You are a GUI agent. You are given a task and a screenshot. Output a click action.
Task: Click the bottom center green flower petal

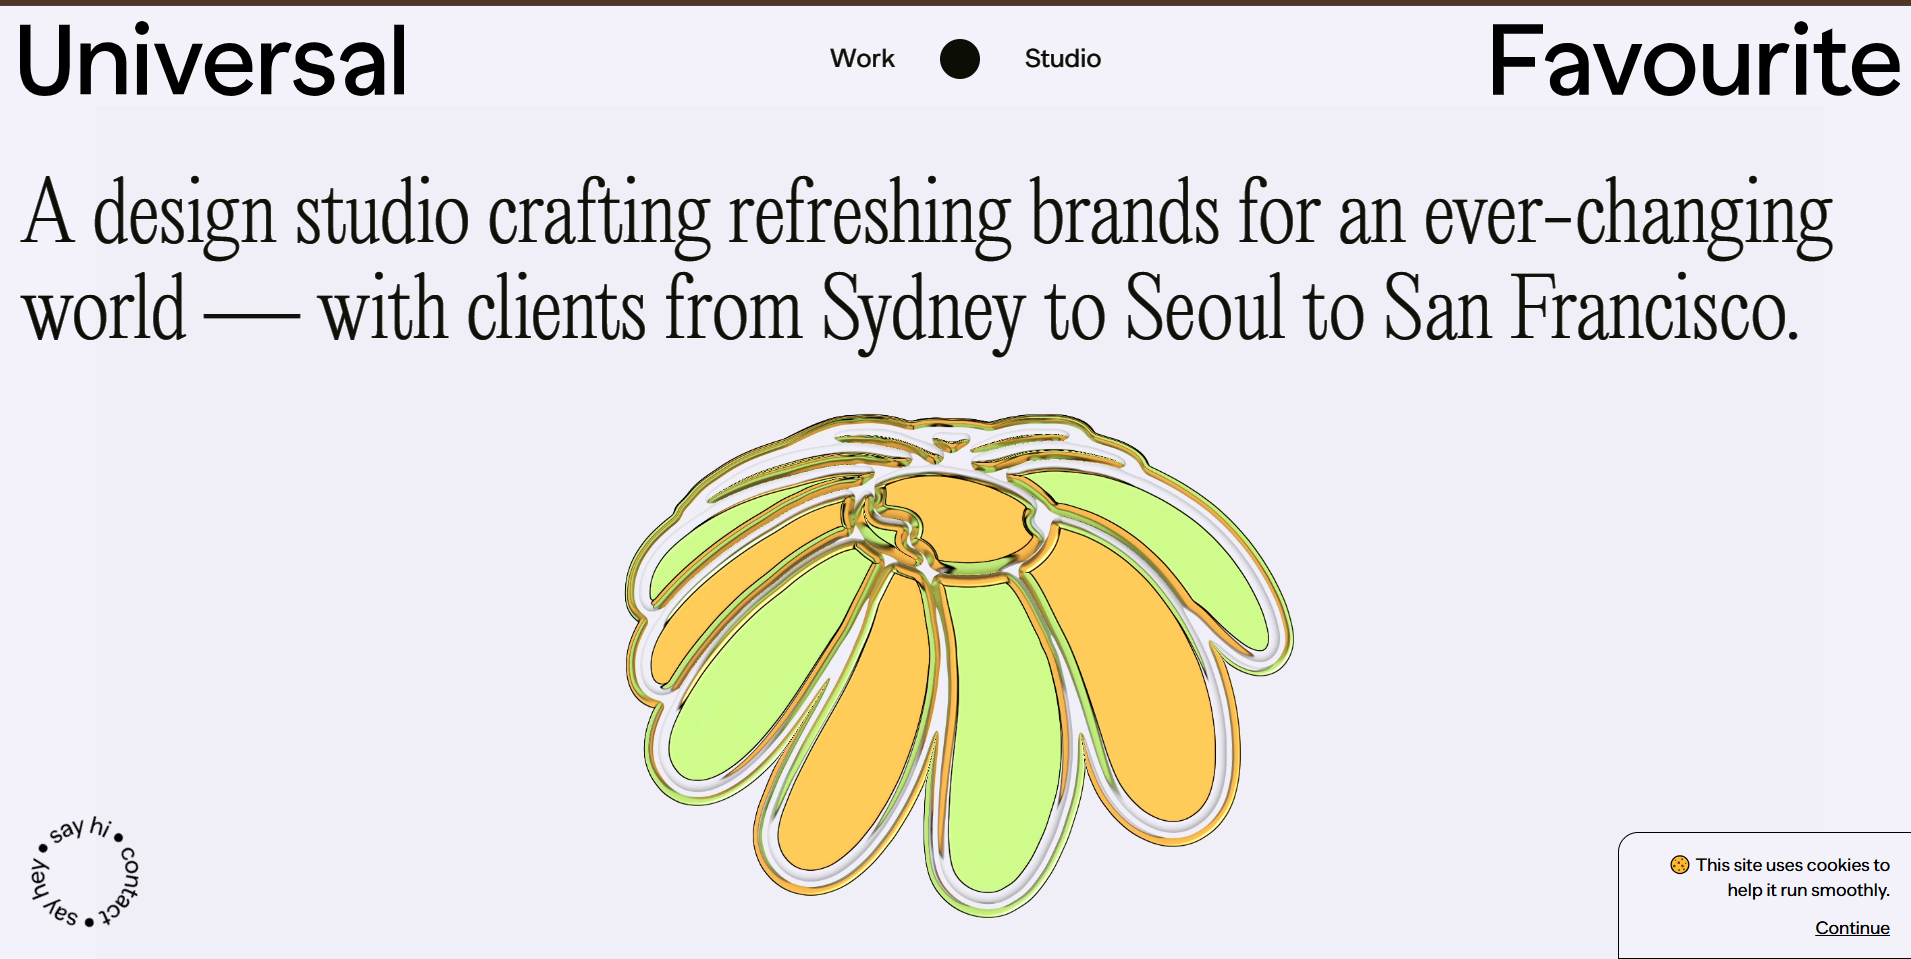click(1002, 740)
